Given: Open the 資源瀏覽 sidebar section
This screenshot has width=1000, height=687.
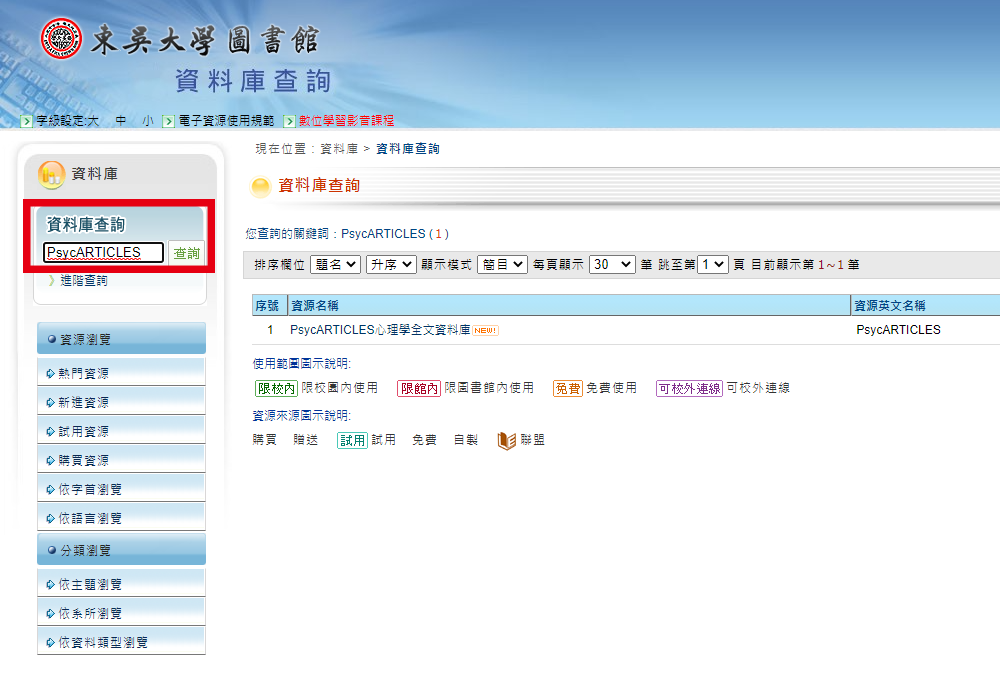Looking at the screenshot, I should 121,339.
